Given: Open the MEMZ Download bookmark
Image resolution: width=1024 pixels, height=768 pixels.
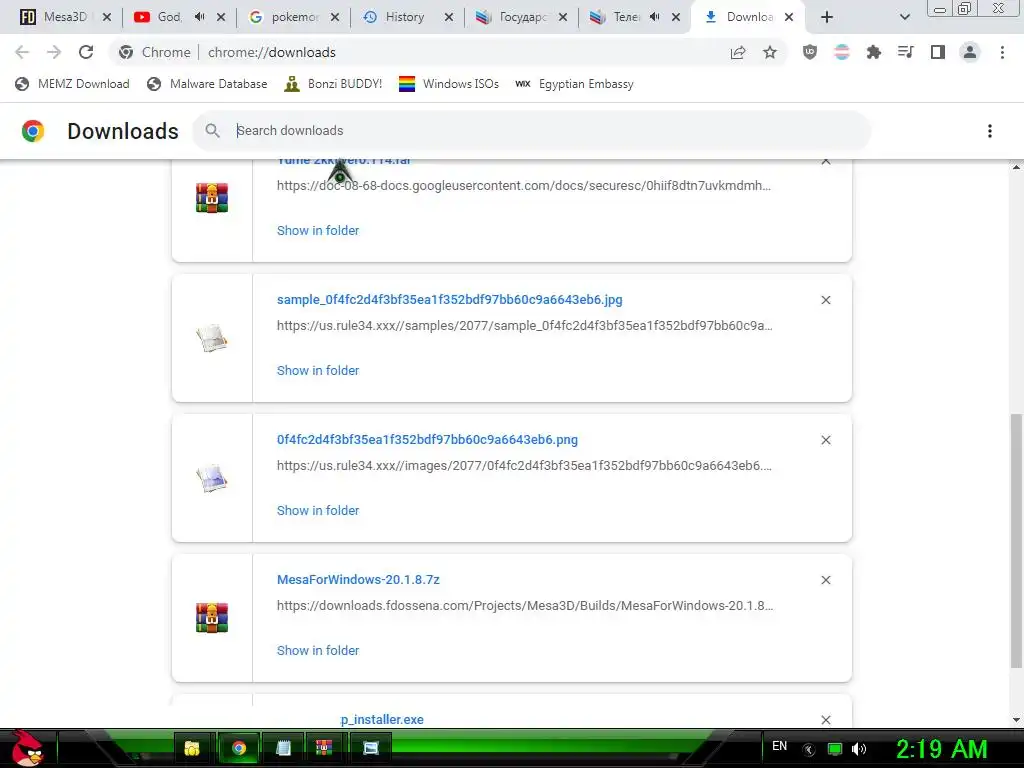Looking at the screenshot, I should [72, 84].
